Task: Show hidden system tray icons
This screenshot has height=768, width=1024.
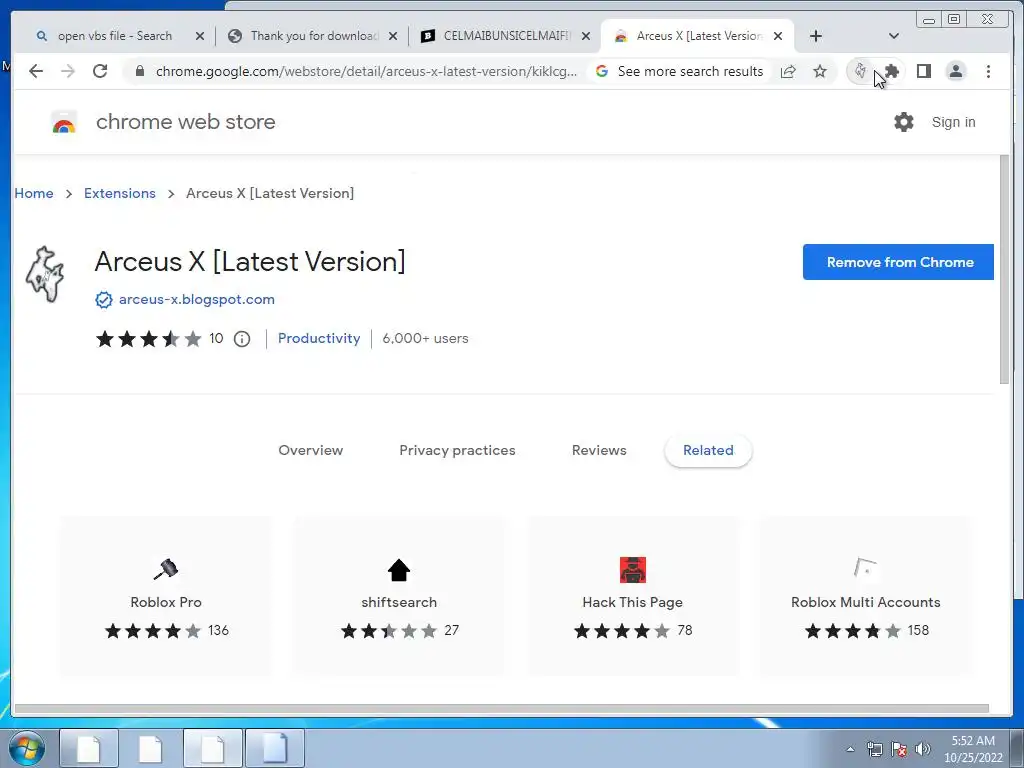Action: click(850, 750)
